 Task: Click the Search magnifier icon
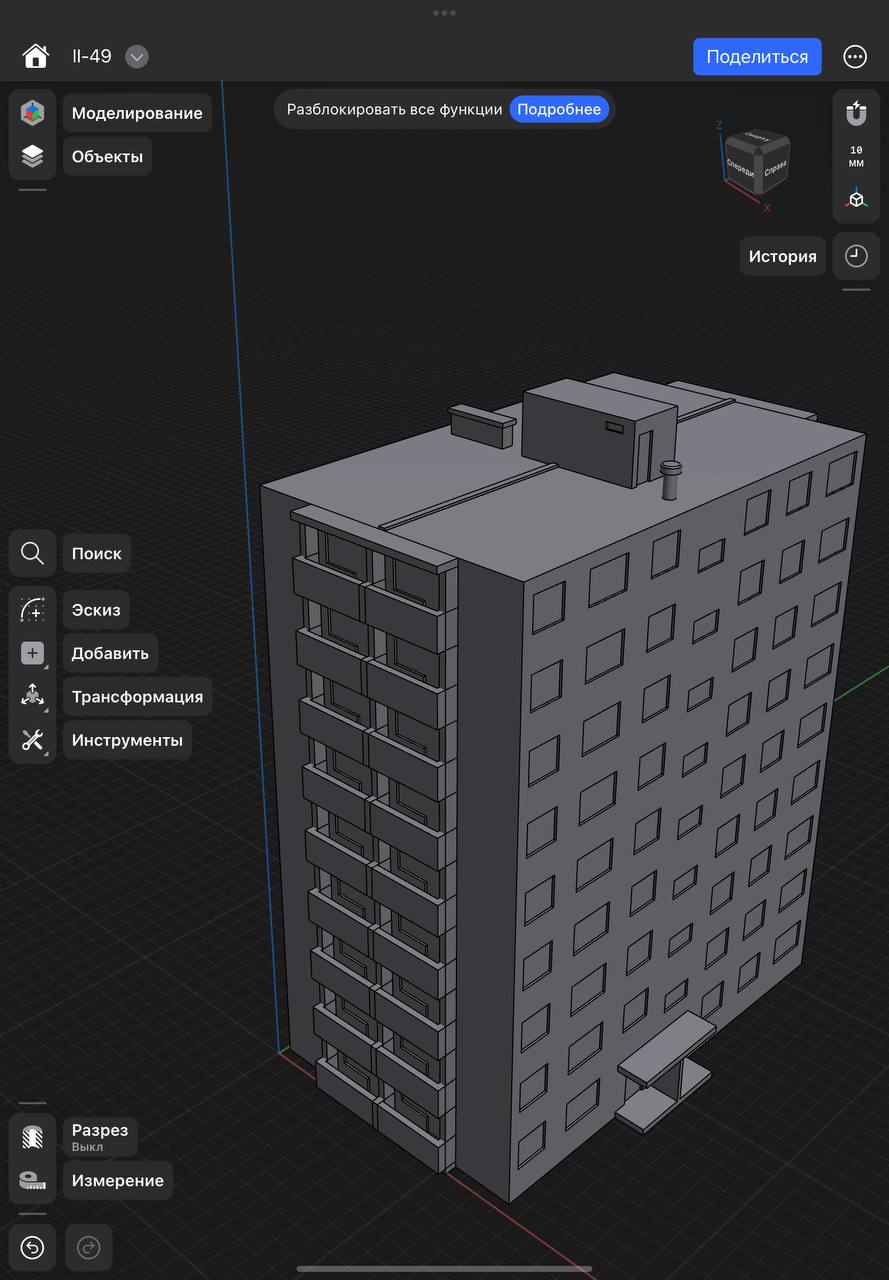pyautogui.click(x=32, y=553)
